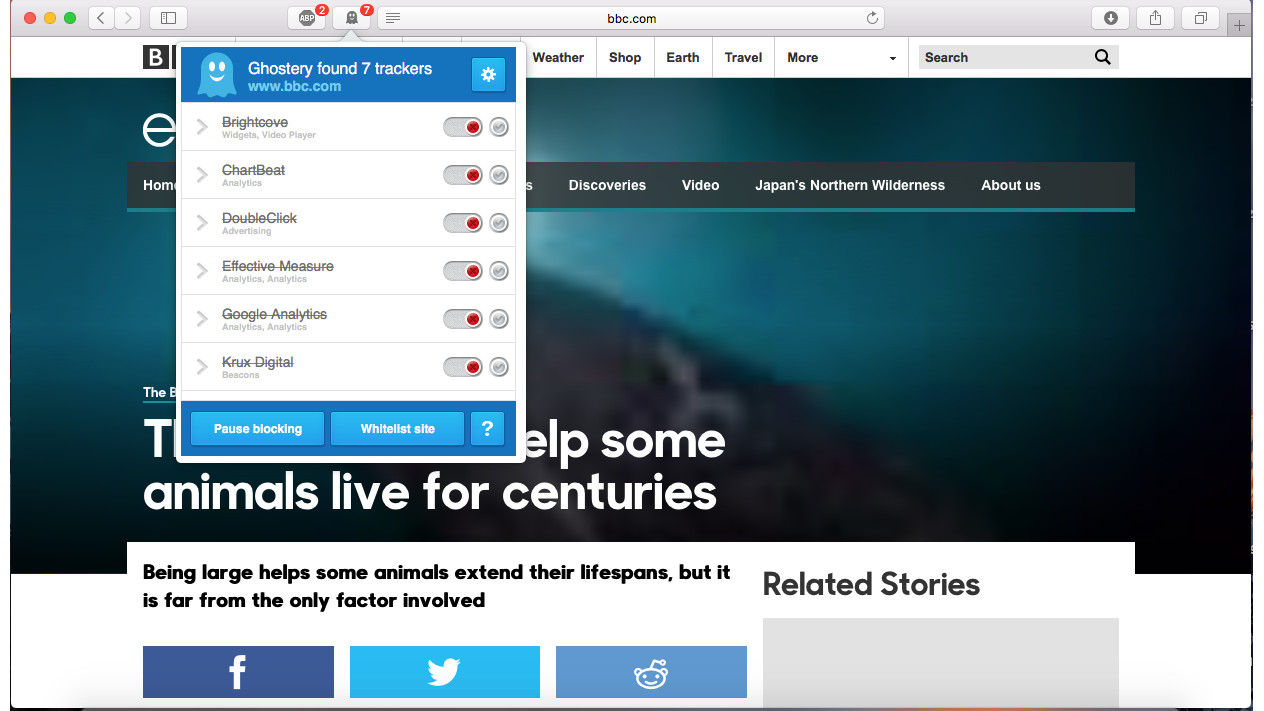Image resolution: width=1264 pixels, height=711 pixels.
Task: Expand Brightcove tracker details
Action: (x=202, y=127)
